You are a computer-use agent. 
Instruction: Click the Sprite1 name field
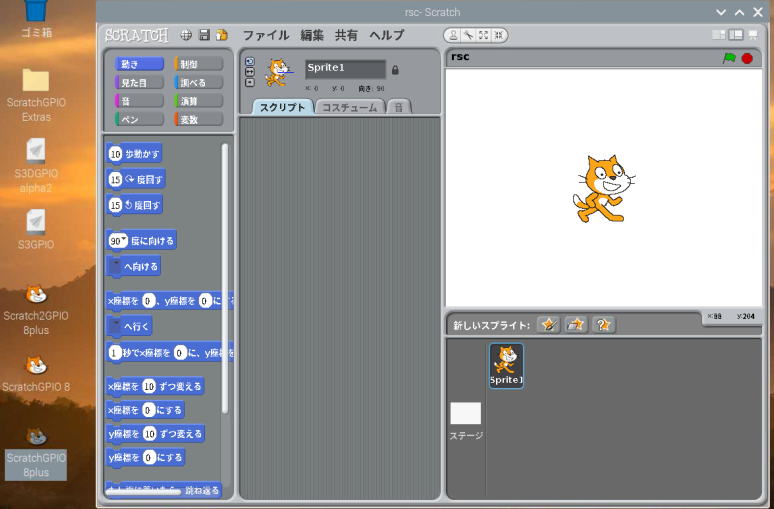coord(345,69)
